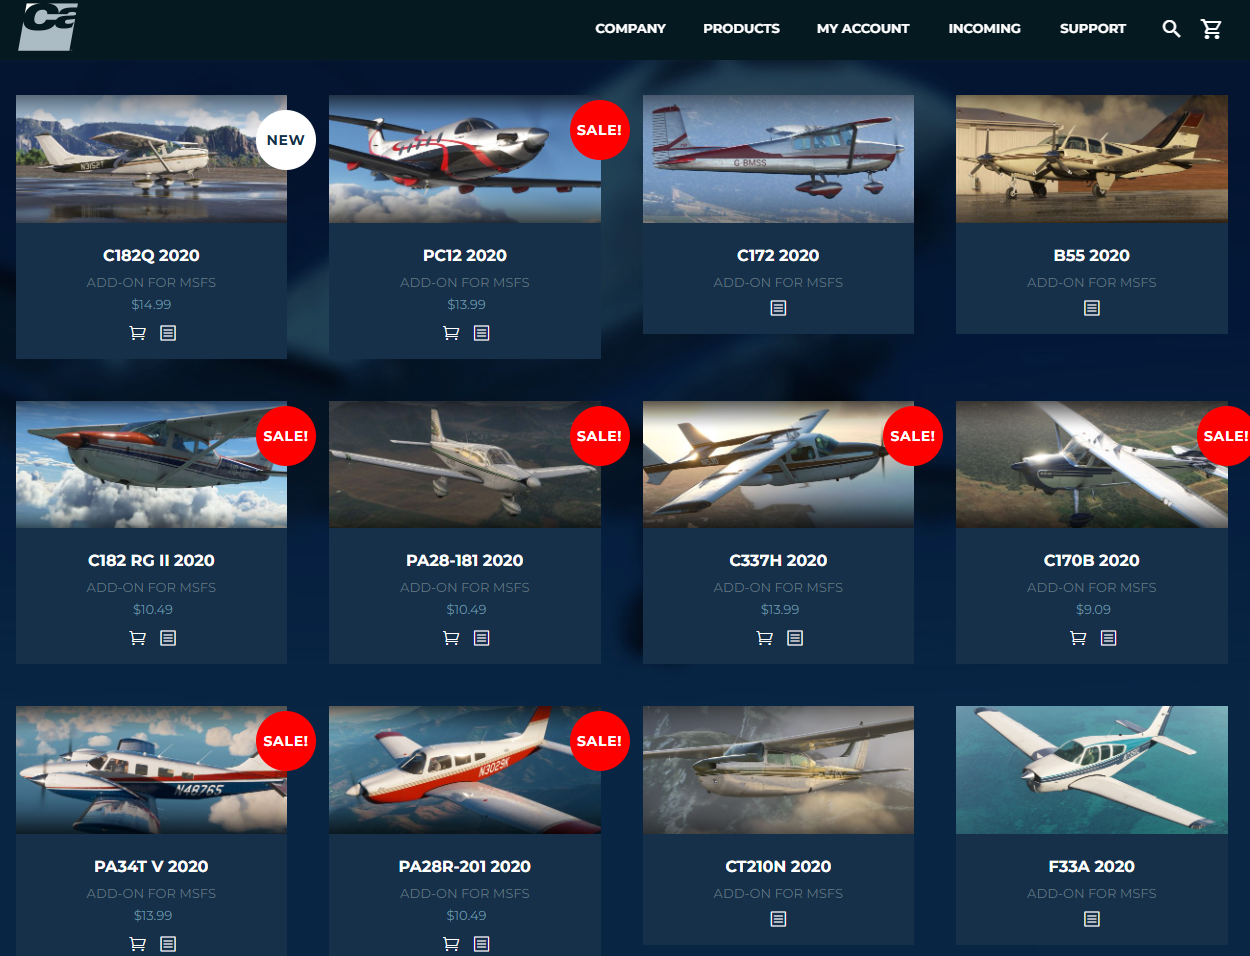View details icon for PA28-181 2020
Viewport: 1250px width, 956px height.
(x=482, y=638)
